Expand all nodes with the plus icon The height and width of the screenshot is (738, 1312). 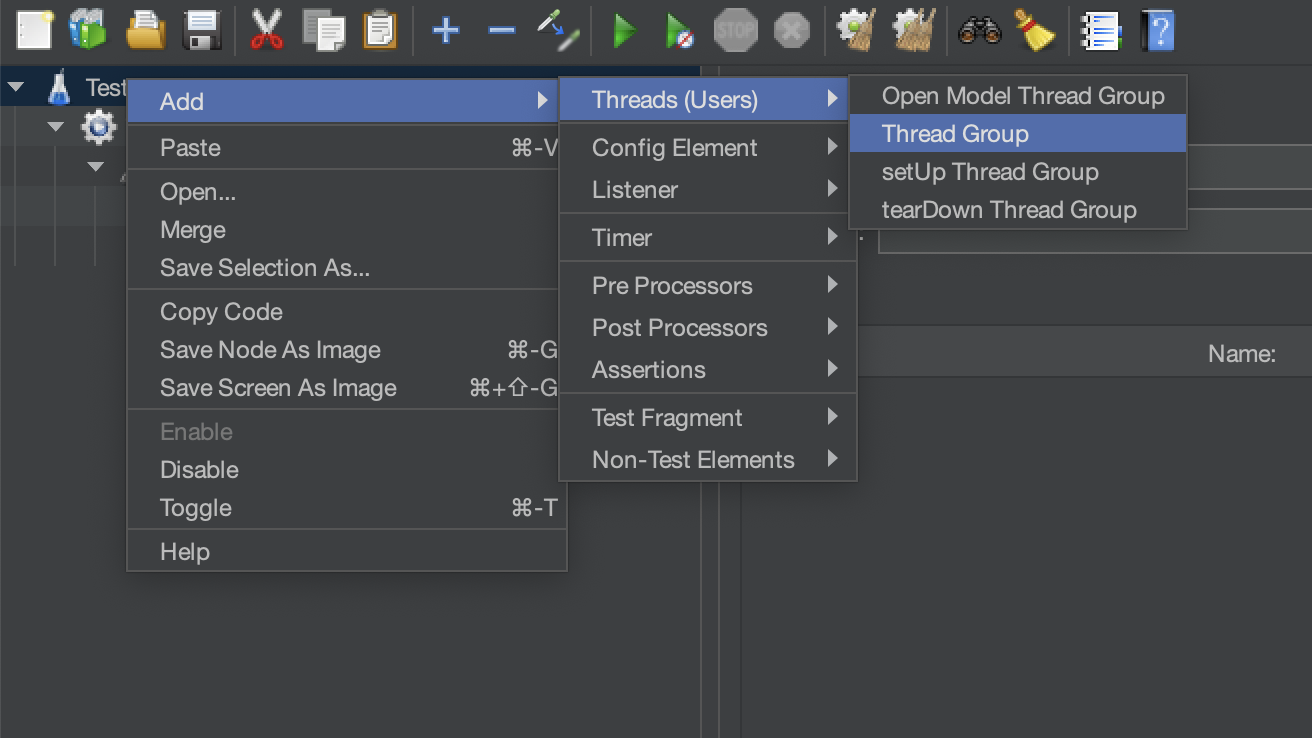tap(445, 30)
